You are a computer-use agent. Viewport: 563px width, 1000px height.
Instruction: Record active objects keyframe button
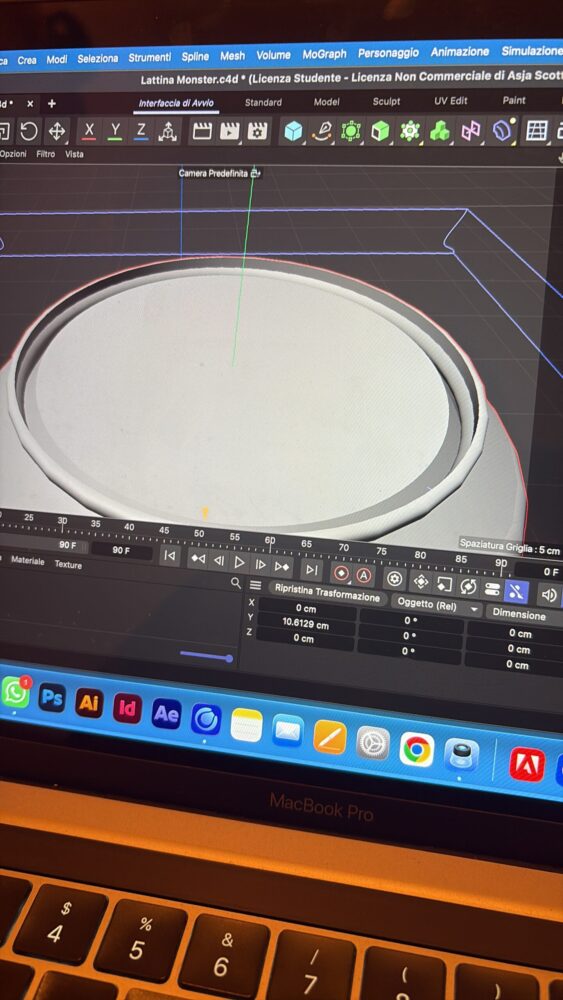(x=342, y=573)
